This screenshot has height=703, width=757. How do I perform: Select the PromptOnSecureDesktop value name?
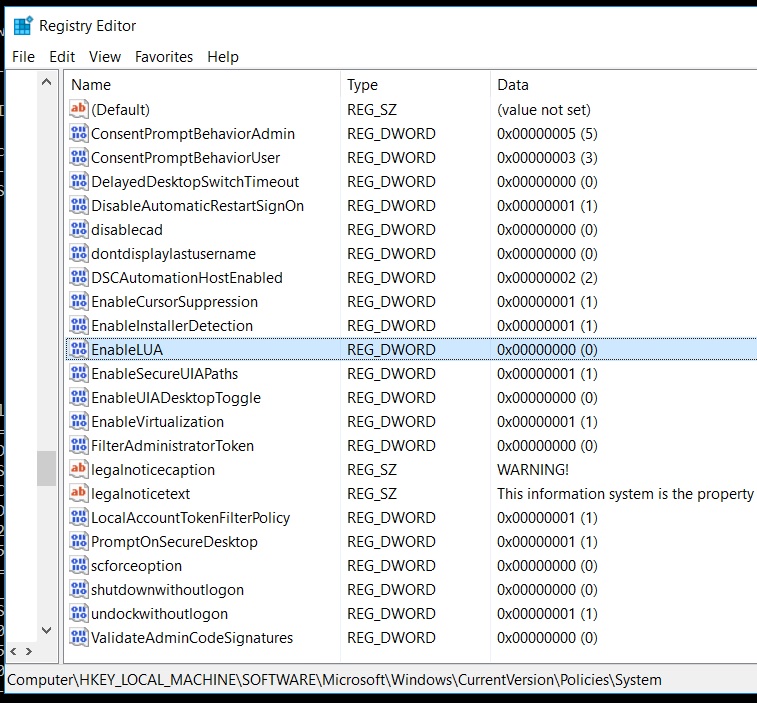[174, 542]
